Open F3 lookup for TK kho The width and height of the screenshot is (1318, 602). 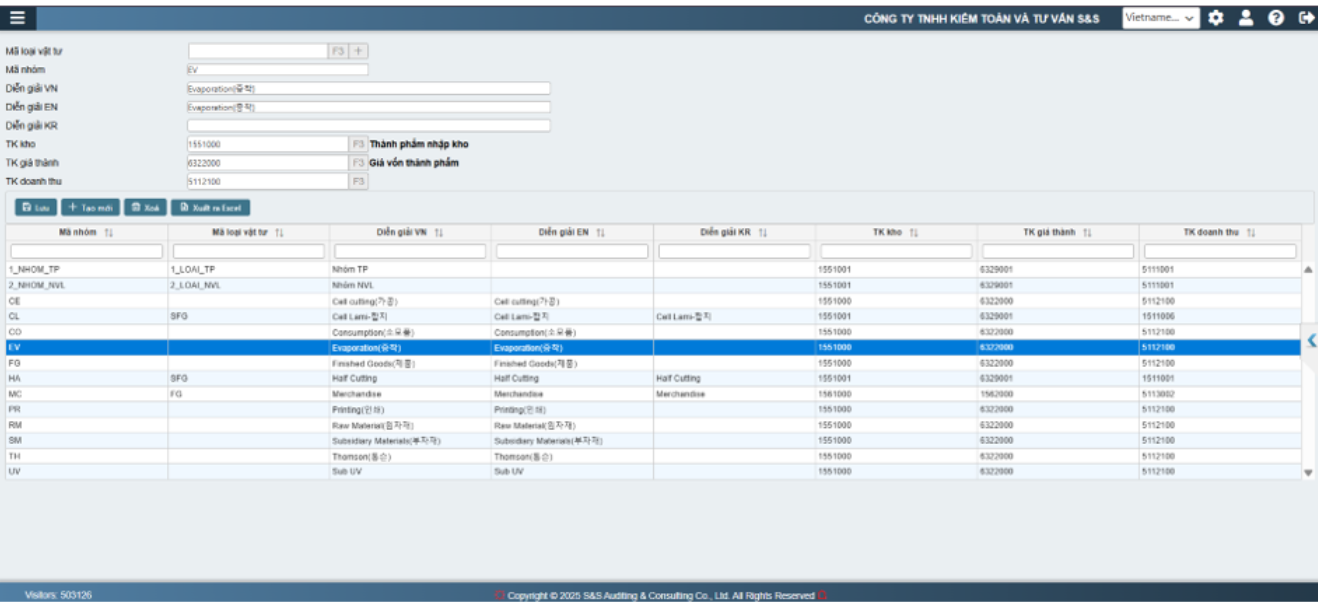coord(358,144)
